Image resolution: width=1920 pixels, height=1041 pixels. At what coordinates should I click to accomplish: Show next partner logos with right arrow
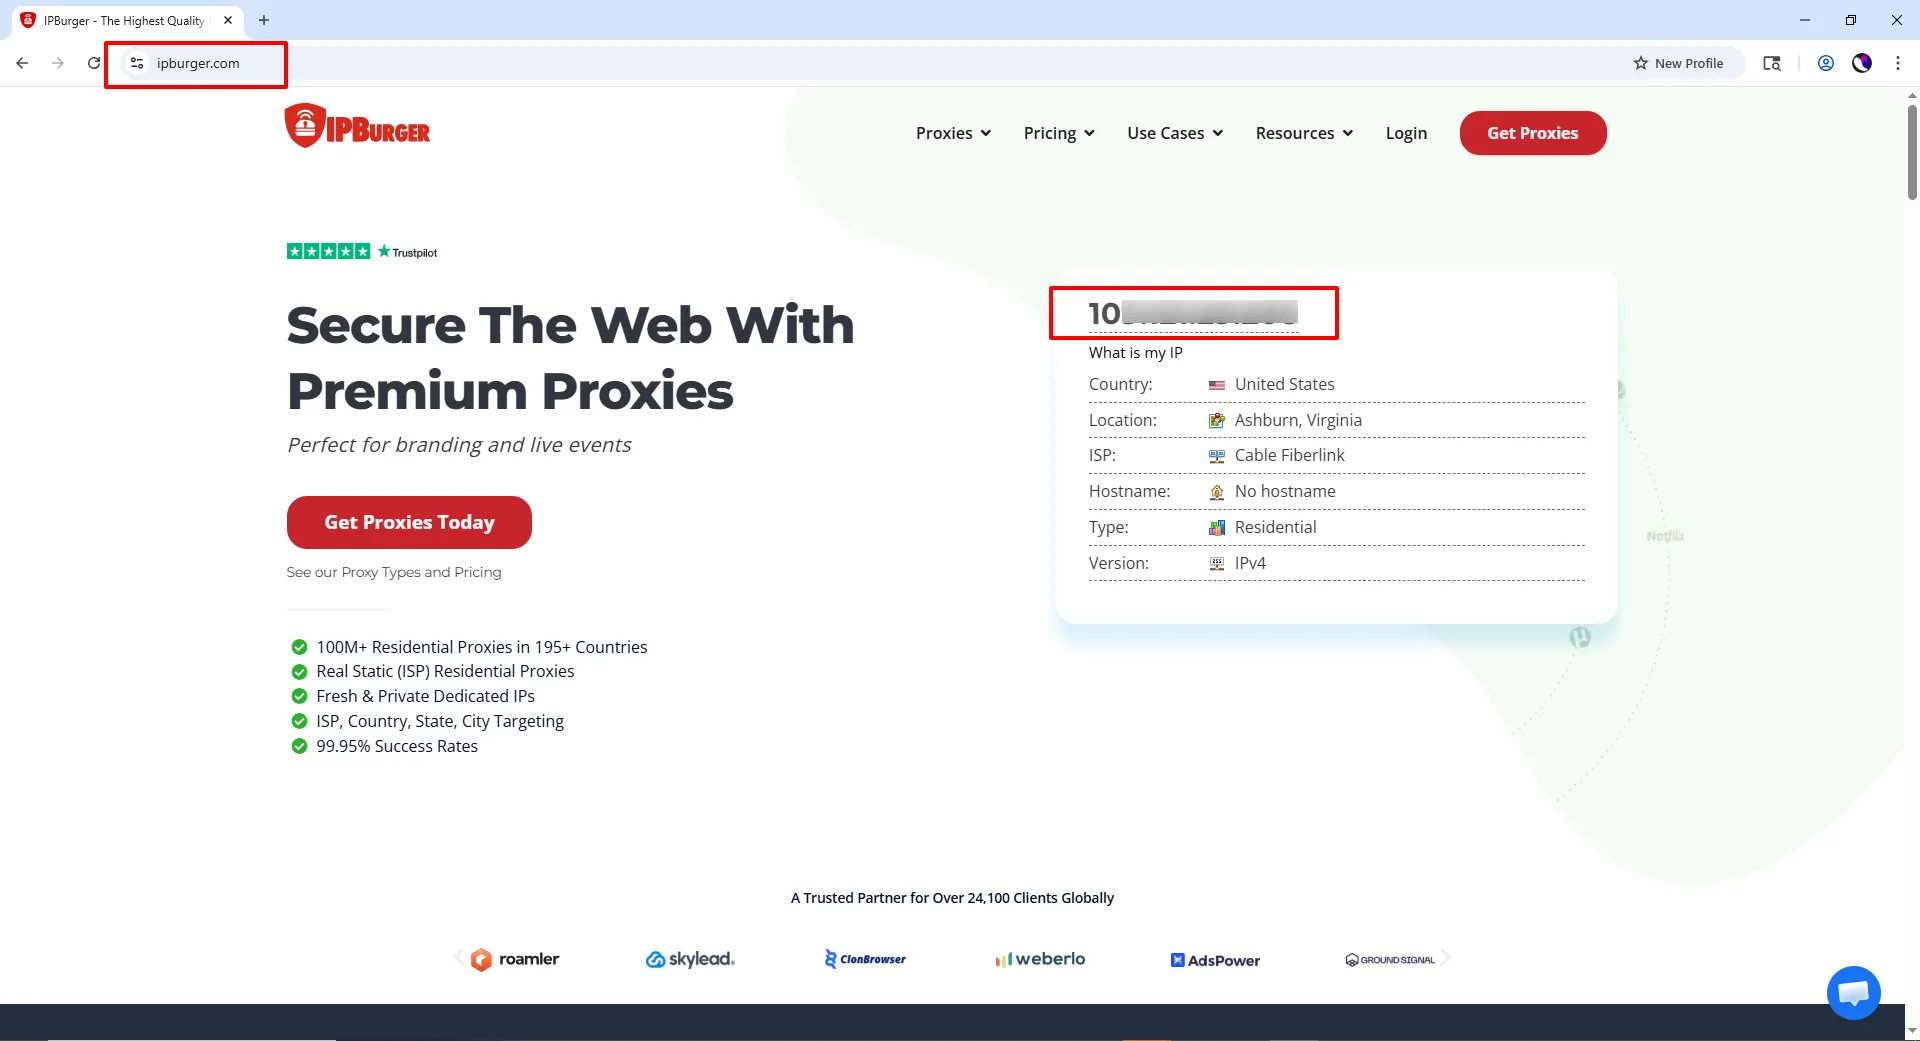click(x=1445, y=958)
